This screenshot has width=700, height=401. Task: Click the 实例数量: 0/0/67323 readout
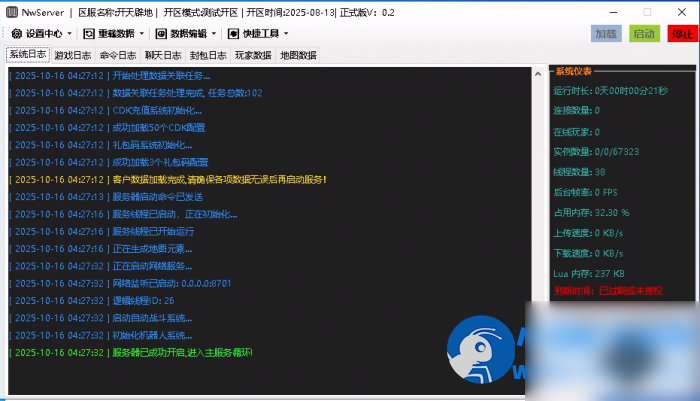point(596,152)
